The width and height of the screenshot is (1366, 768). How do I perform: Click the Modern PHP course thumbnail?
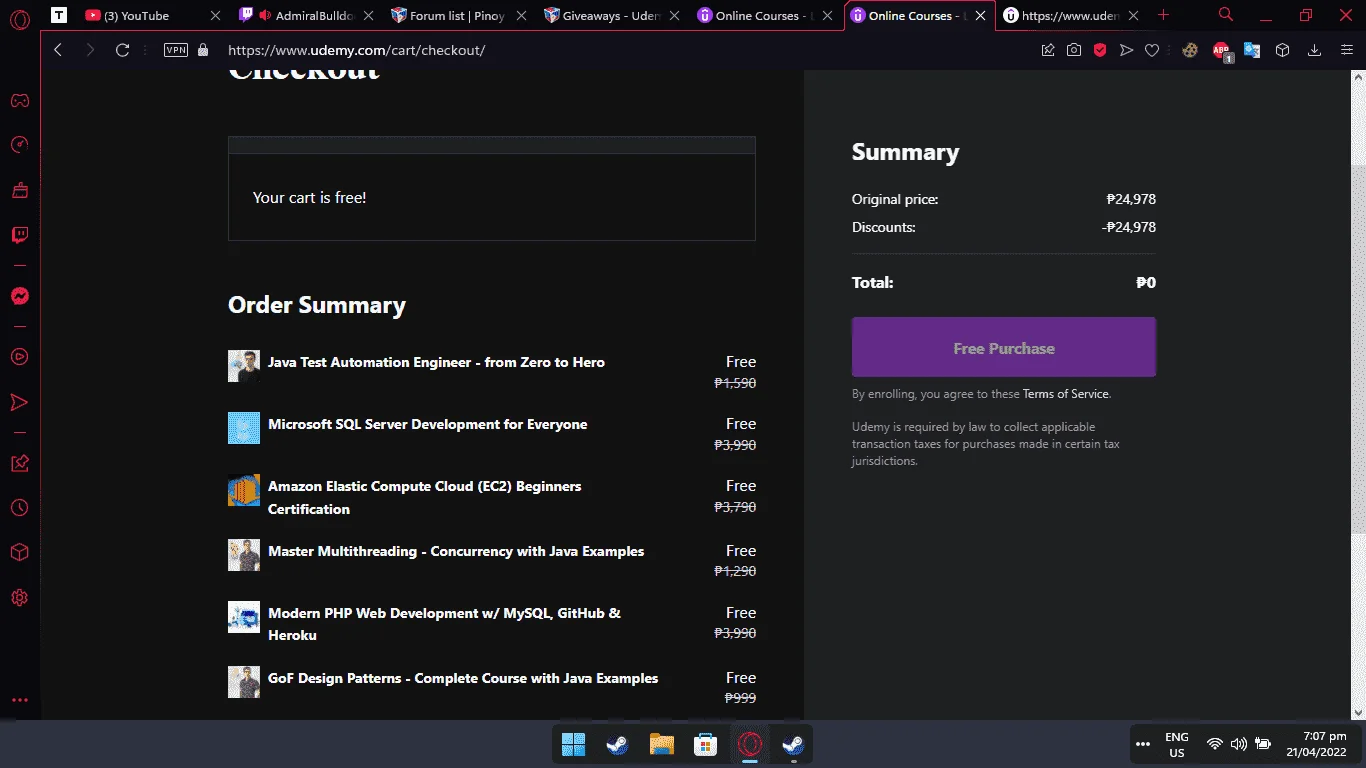pyautogui.click(x=244, y=617)
